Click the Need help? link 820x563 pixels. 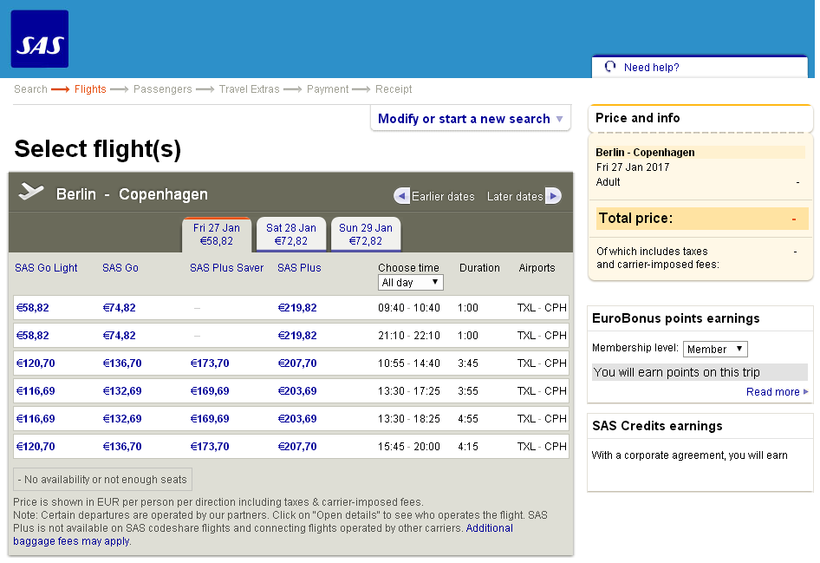point(651,67)
